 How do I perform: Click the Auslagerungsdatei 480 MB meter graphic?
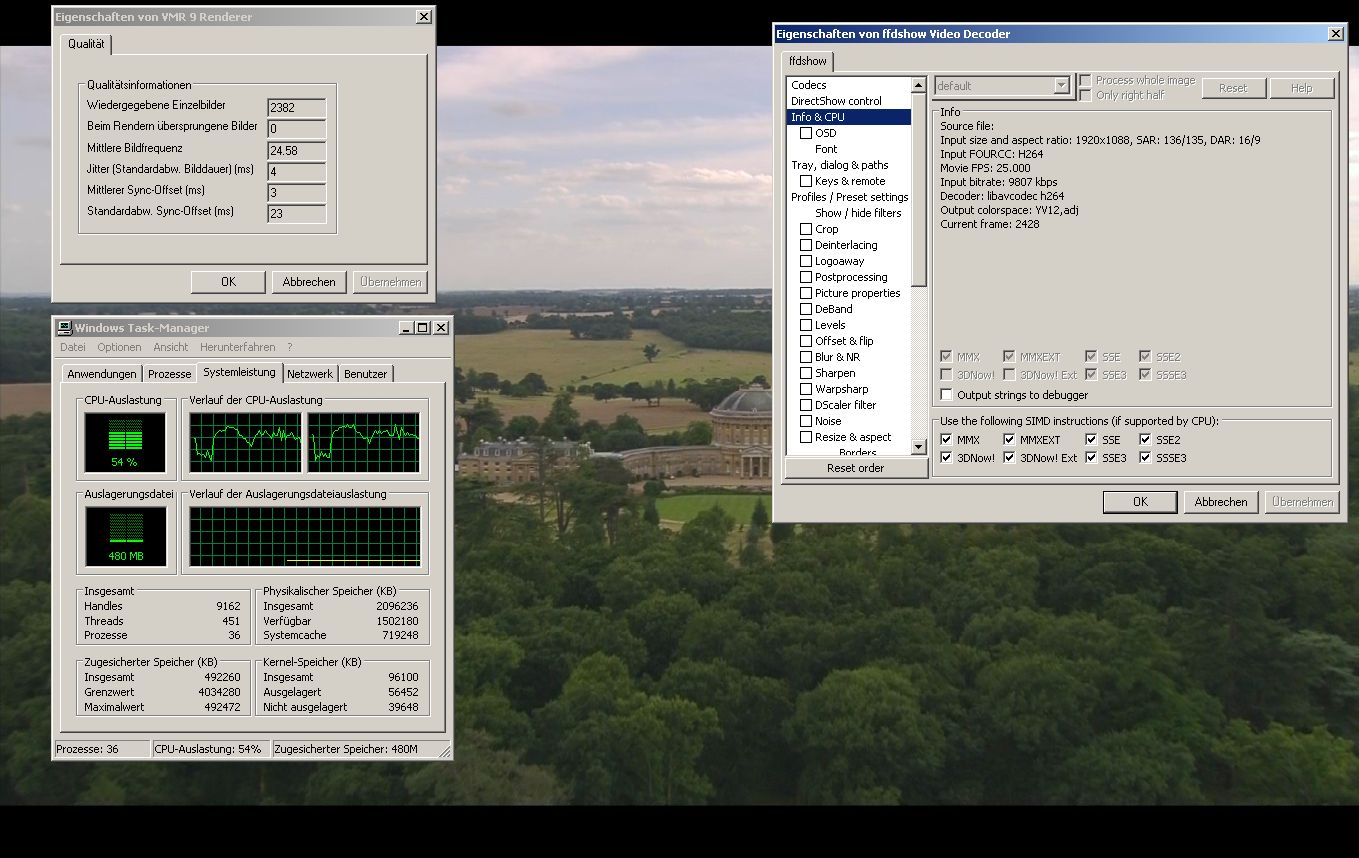click(125, 536)
